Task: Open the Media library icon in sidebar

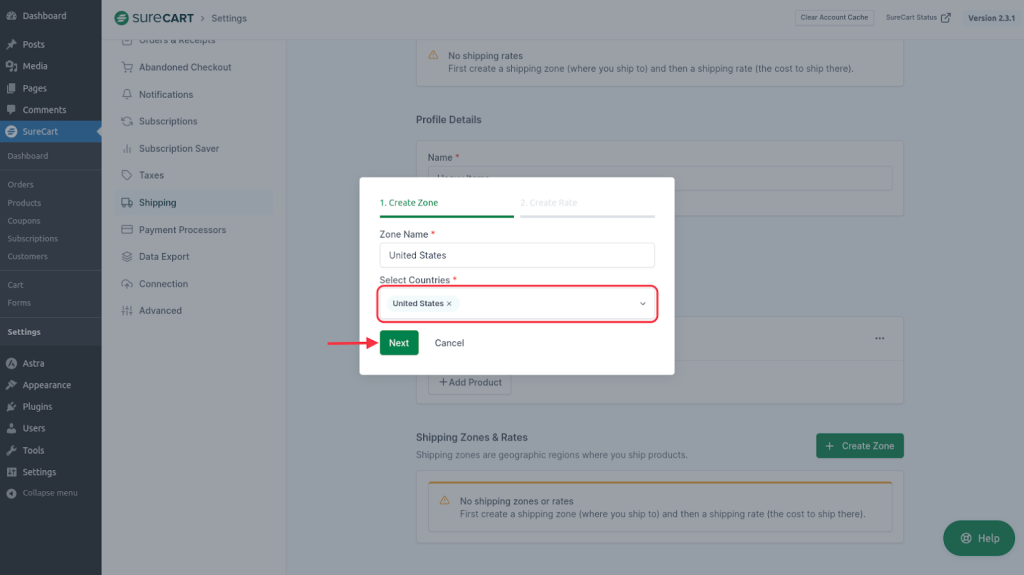Action: click(11, 66)
